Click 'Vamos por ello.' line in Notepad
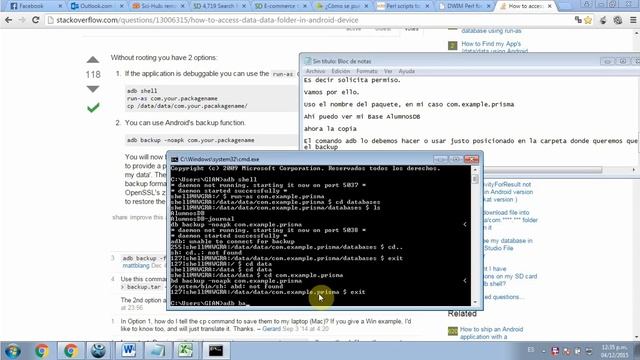The width and height of the screenshot is (640, 360). tap(331, 92)
